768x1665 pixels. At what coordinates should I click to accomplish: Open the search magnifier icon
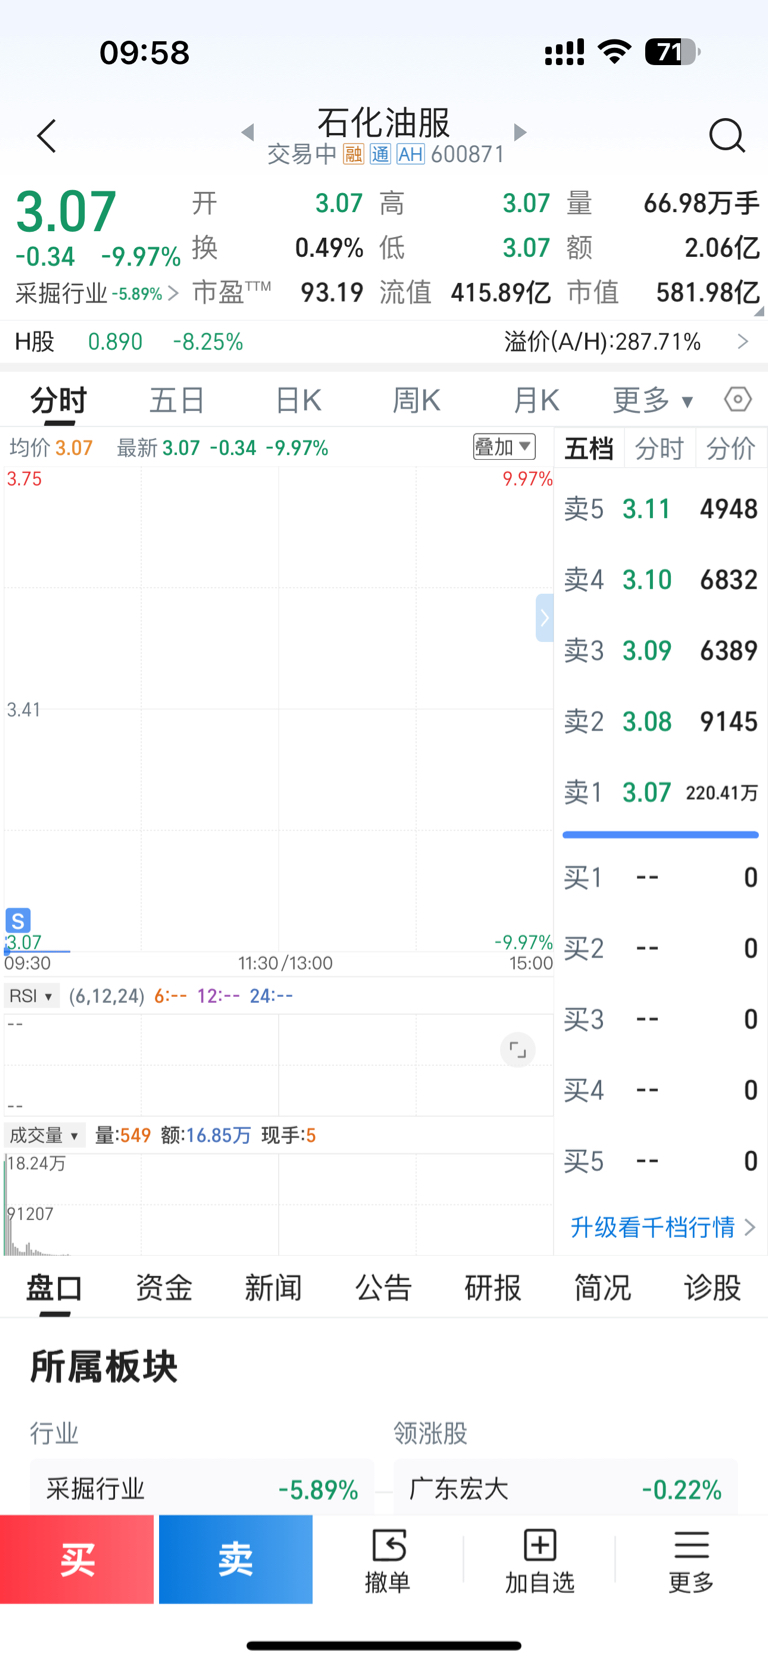click(x=727, y=135)
